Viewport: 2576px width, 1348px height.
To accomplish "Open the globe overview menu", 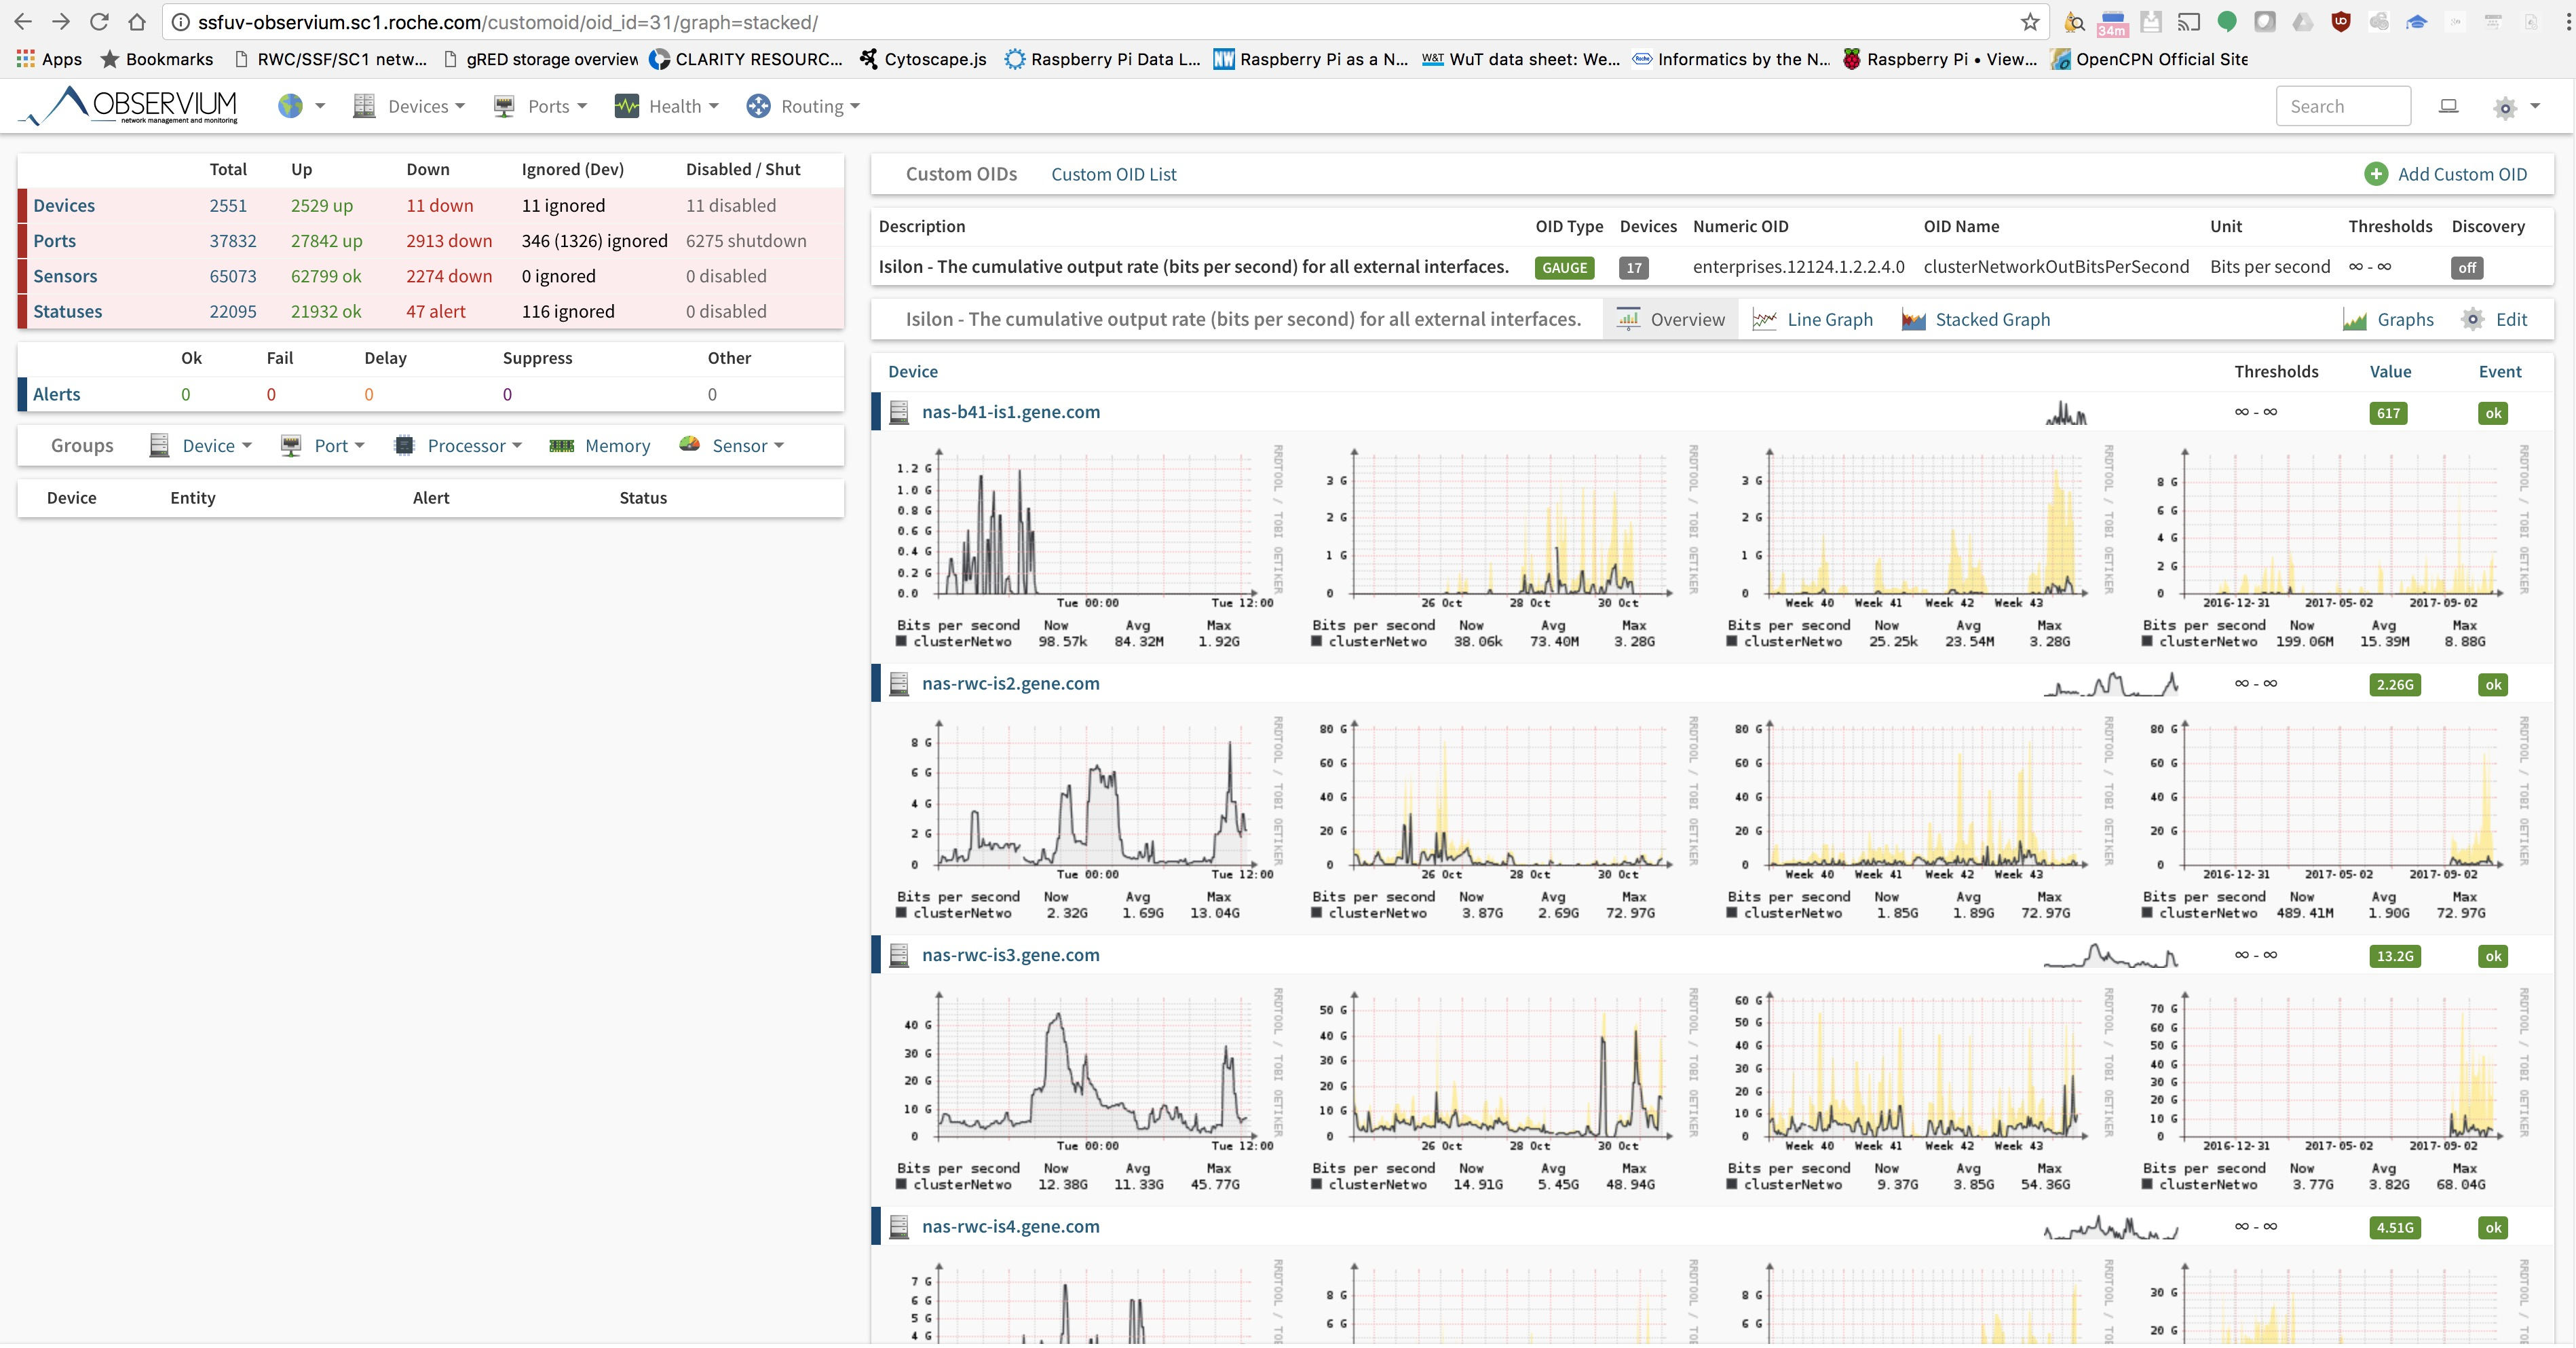I will (x=301, y=106).
